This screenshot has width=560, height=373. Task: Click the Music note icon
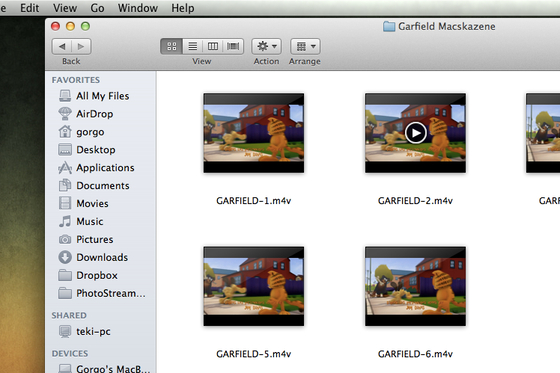[x=65, y=221]
